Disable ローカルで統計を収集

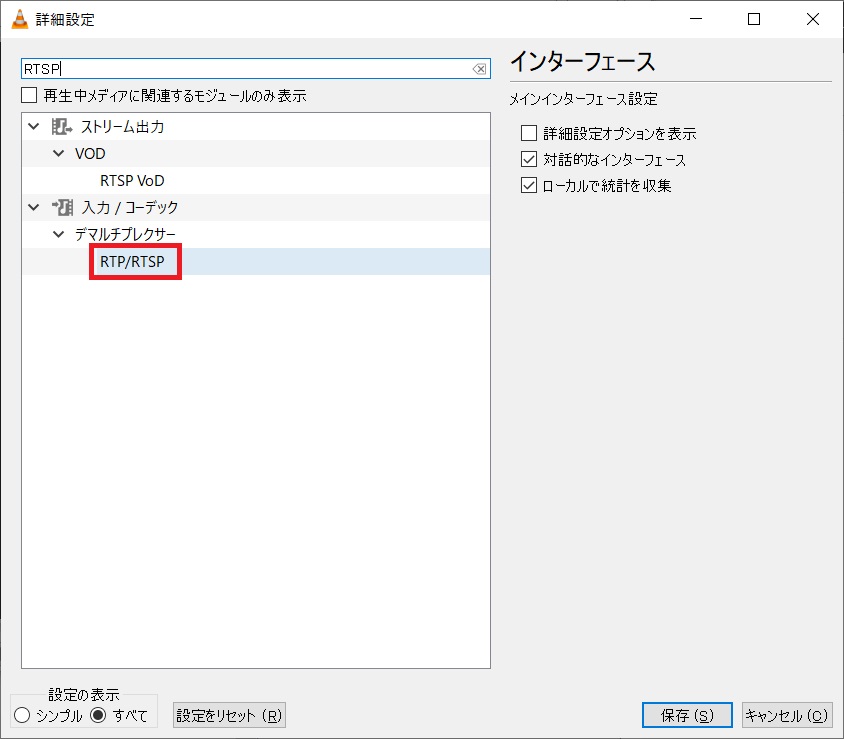point(529,184)
